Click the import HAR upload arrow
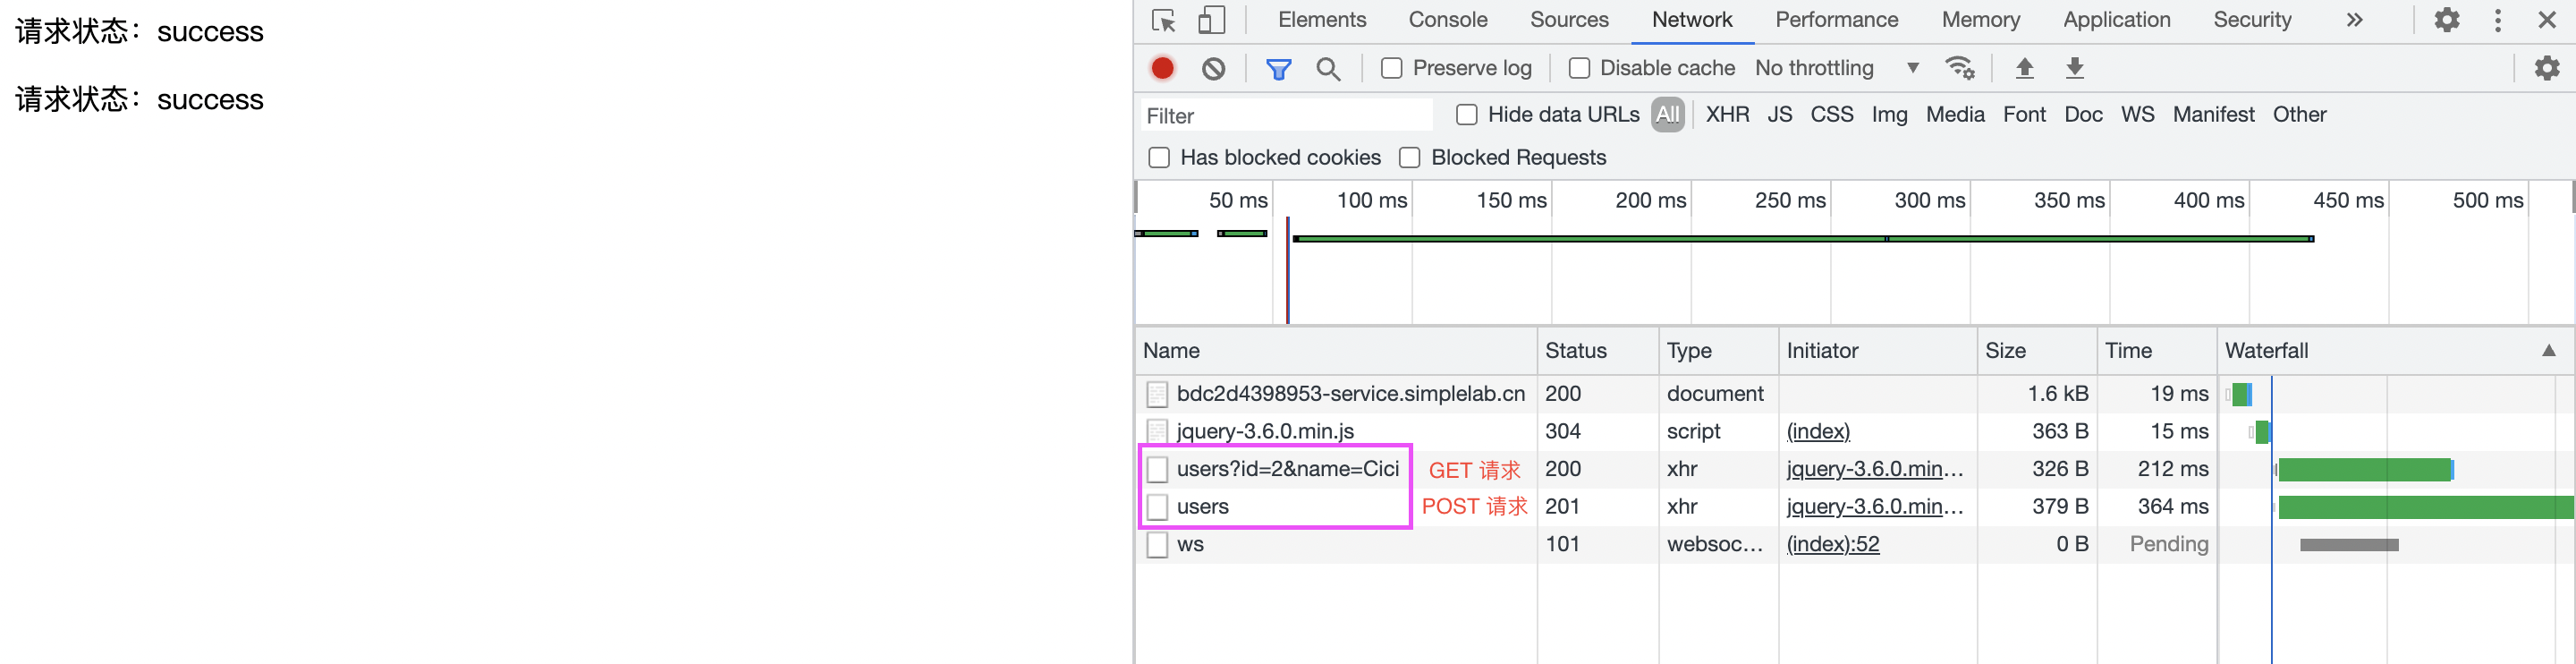 2024,68
